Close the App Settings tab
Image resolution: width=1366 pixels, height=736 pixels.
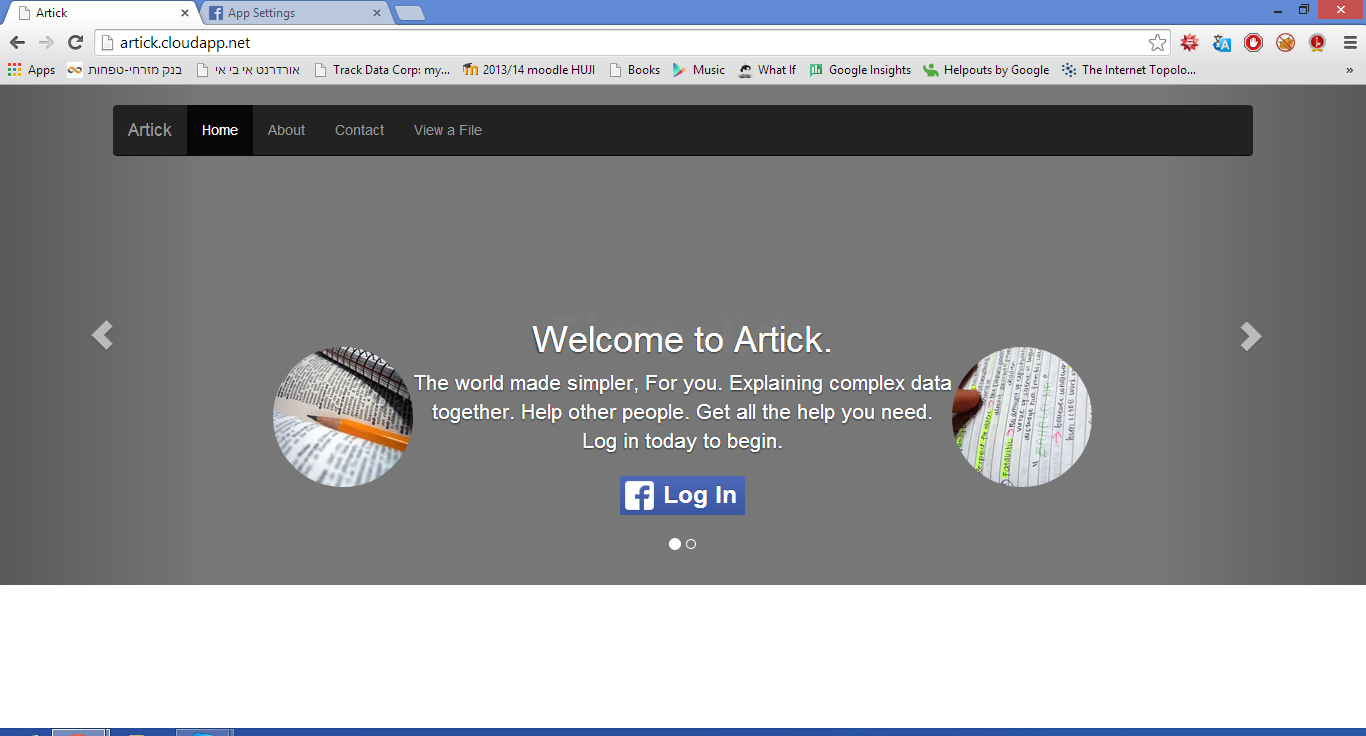(x=377, y=13)
